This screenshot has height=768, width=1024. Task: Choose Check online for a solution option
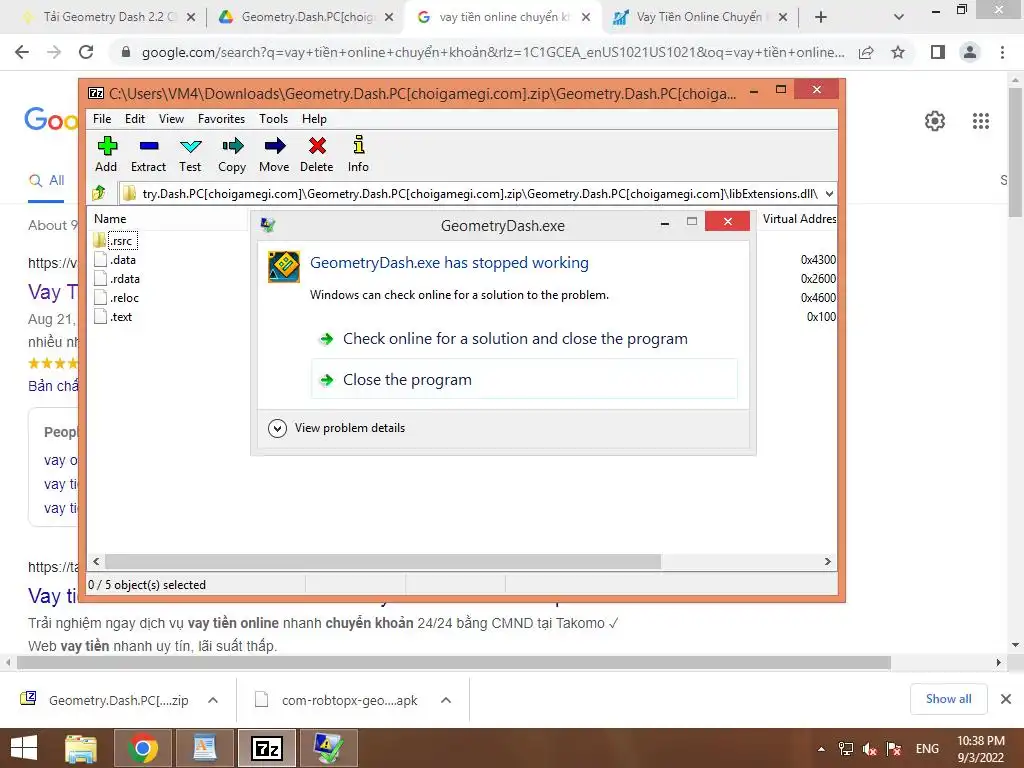pos(515,339)
